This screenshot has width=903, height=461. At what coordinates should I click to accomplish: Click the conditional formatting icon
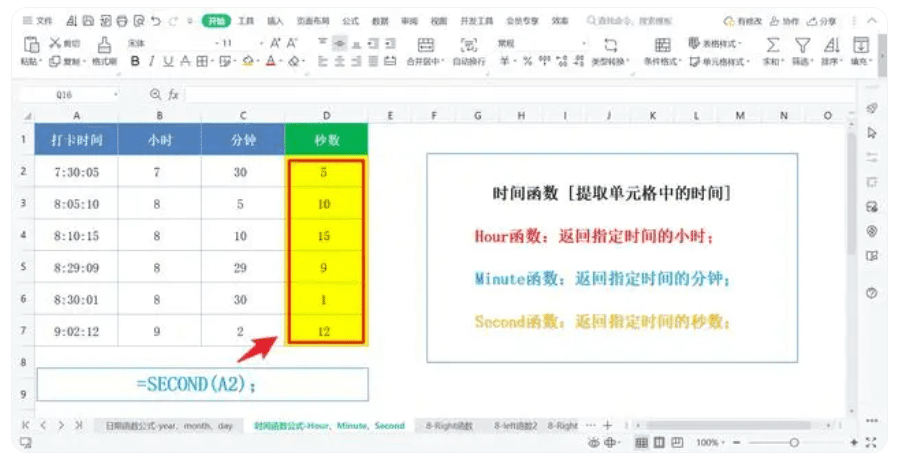tap(662, 44)
